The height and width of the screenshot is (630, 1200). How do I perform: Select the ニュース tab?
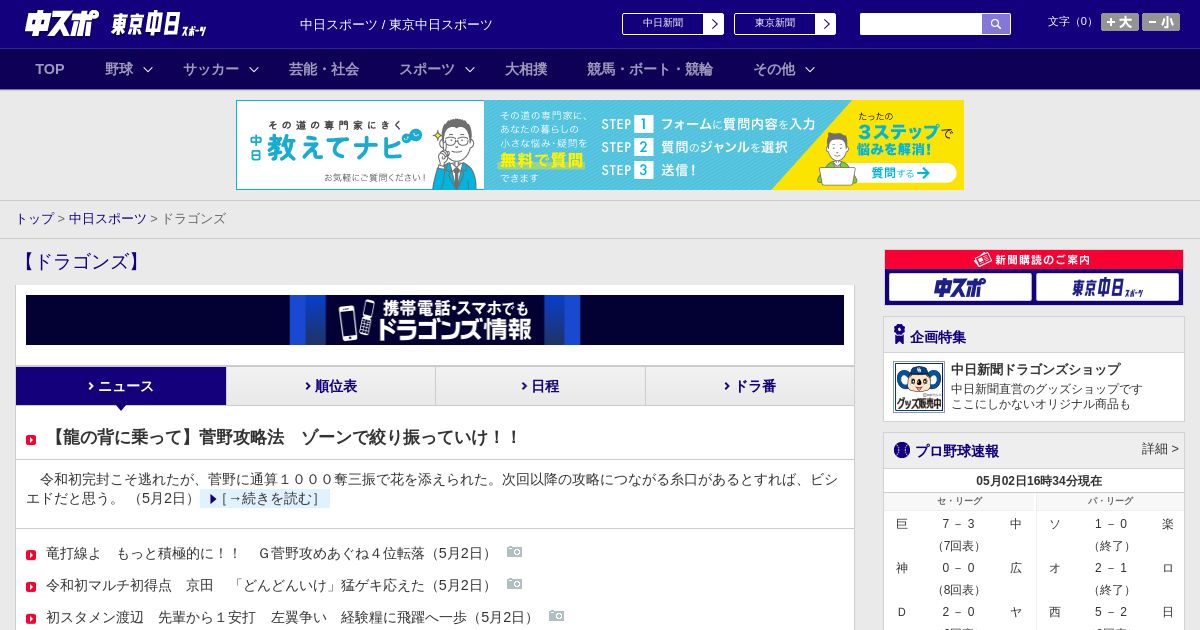click(121, 386)
